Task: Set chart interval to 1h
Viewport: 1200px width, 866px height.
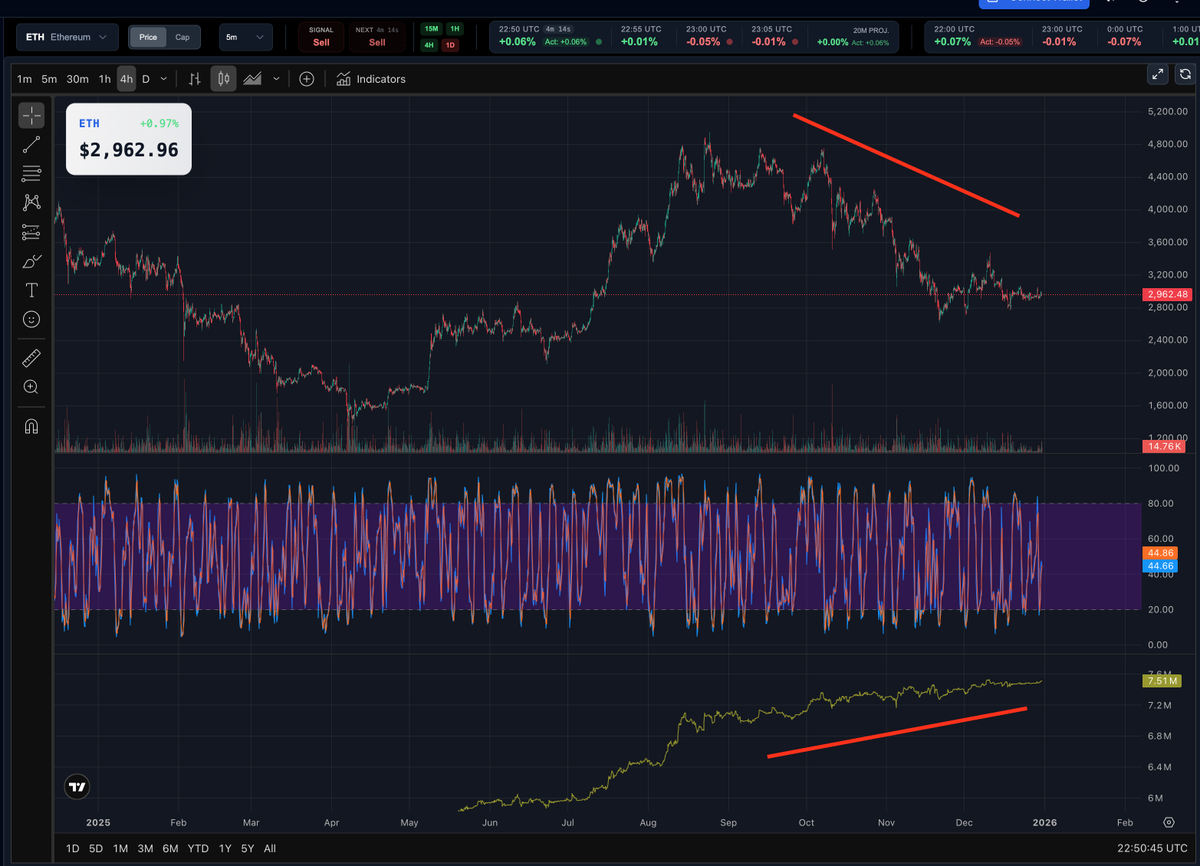Action: [104, 79]
